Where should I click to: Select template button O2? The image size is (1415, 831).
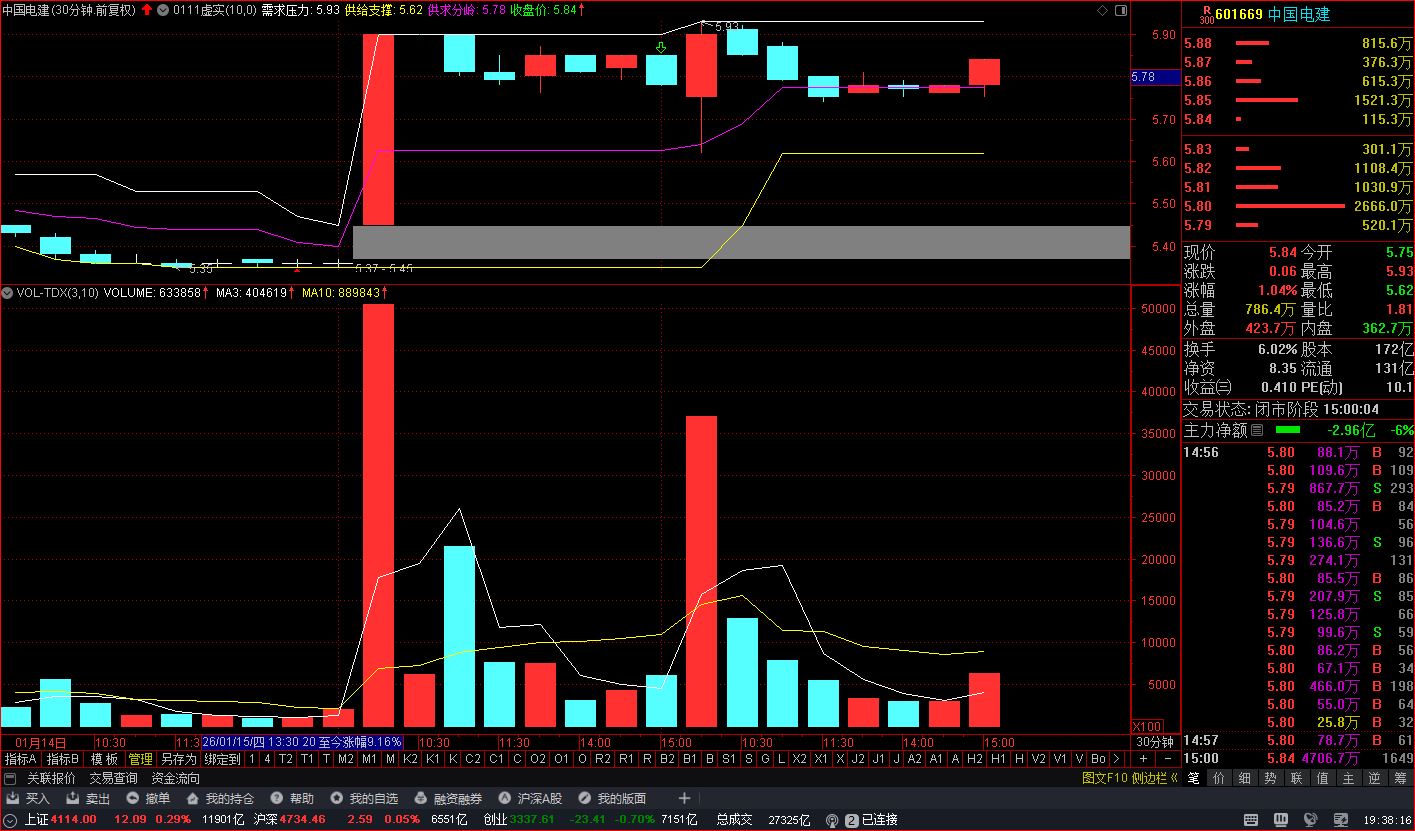[x=538, y=758]
